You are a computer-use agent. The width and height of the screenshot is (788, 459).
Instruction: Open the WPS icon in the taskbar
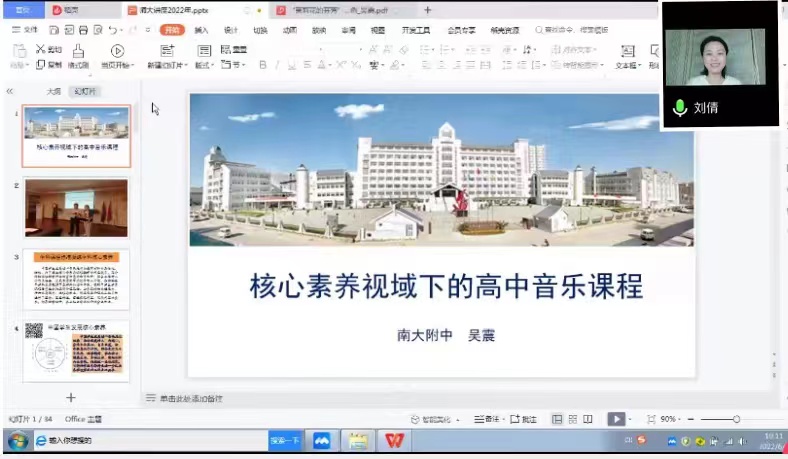[x=395, y=440]
